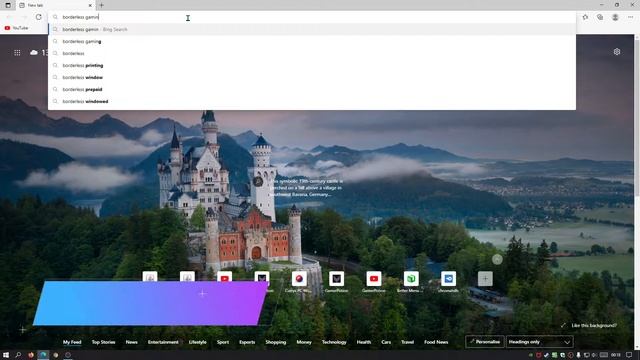Add a new quick link tile

(x=485, y=279)
